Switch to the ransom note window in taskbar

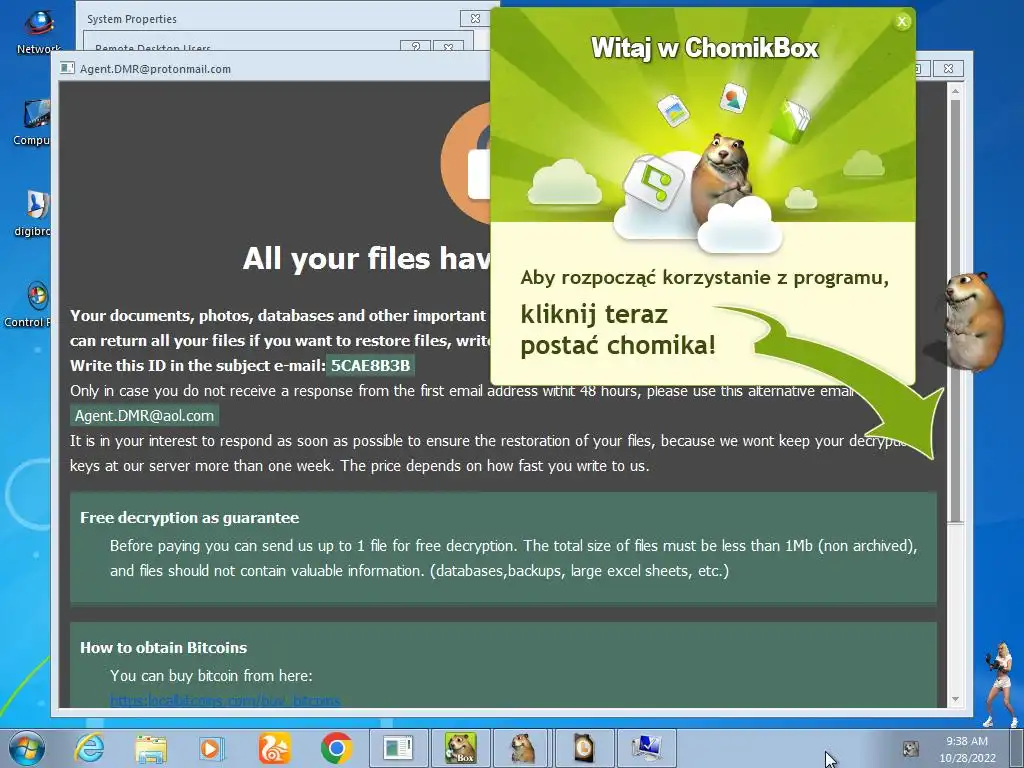(x=398, y=748)
